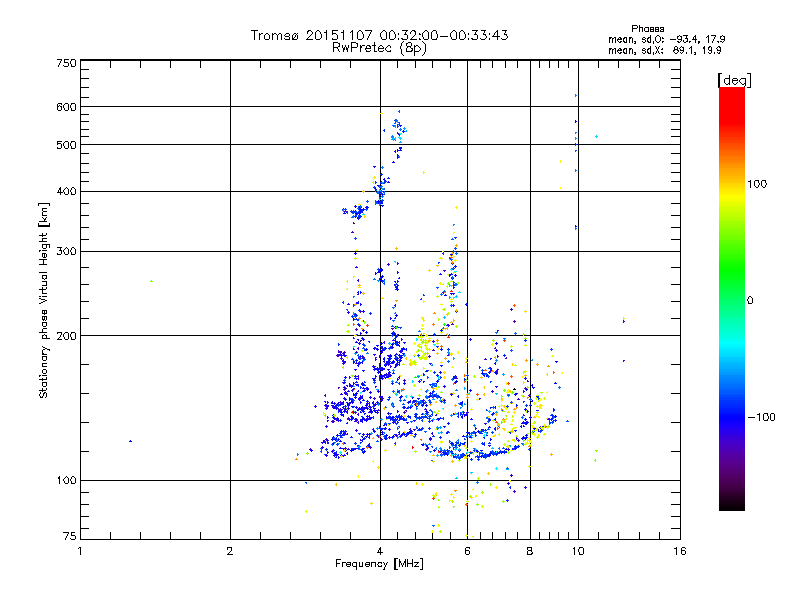
Task: Click the colorbar '-100' tick label
Action: click(762, 417)
